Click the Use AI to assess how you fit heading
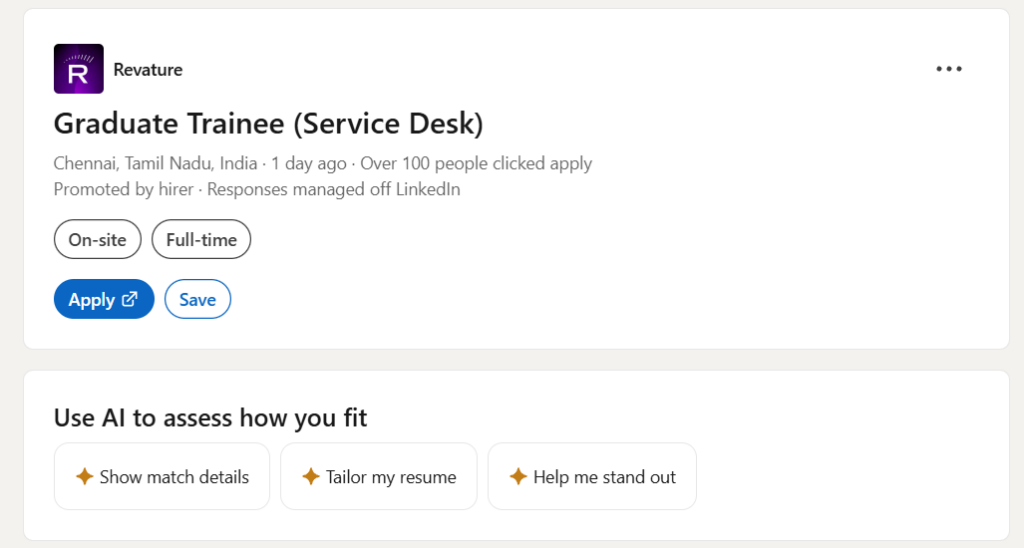This screenshot has height=548, width=1024. coord(210,417)
